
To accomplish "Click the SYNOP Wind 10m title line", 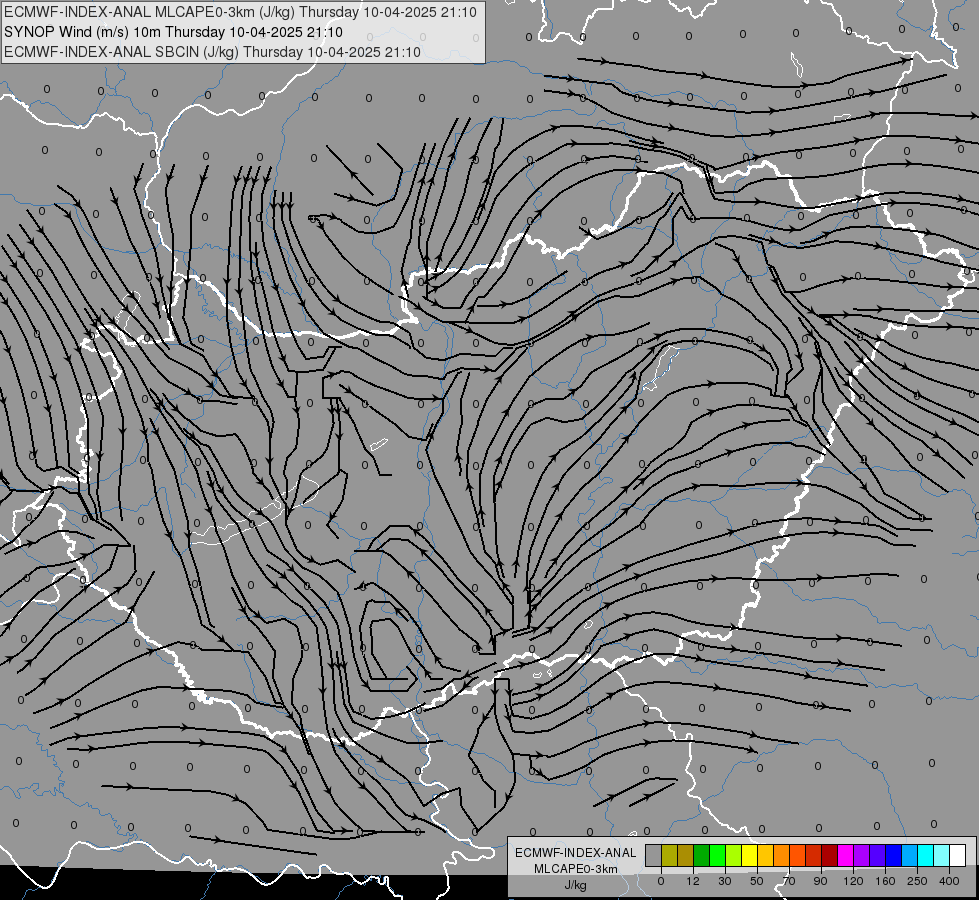I will point(174,32).
